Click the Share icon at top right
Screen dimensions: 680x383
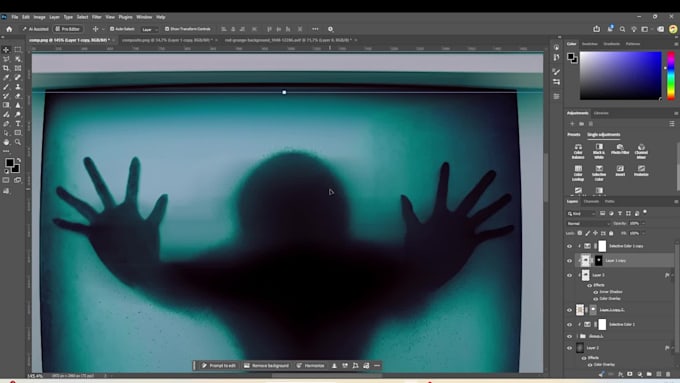[597, 29]
